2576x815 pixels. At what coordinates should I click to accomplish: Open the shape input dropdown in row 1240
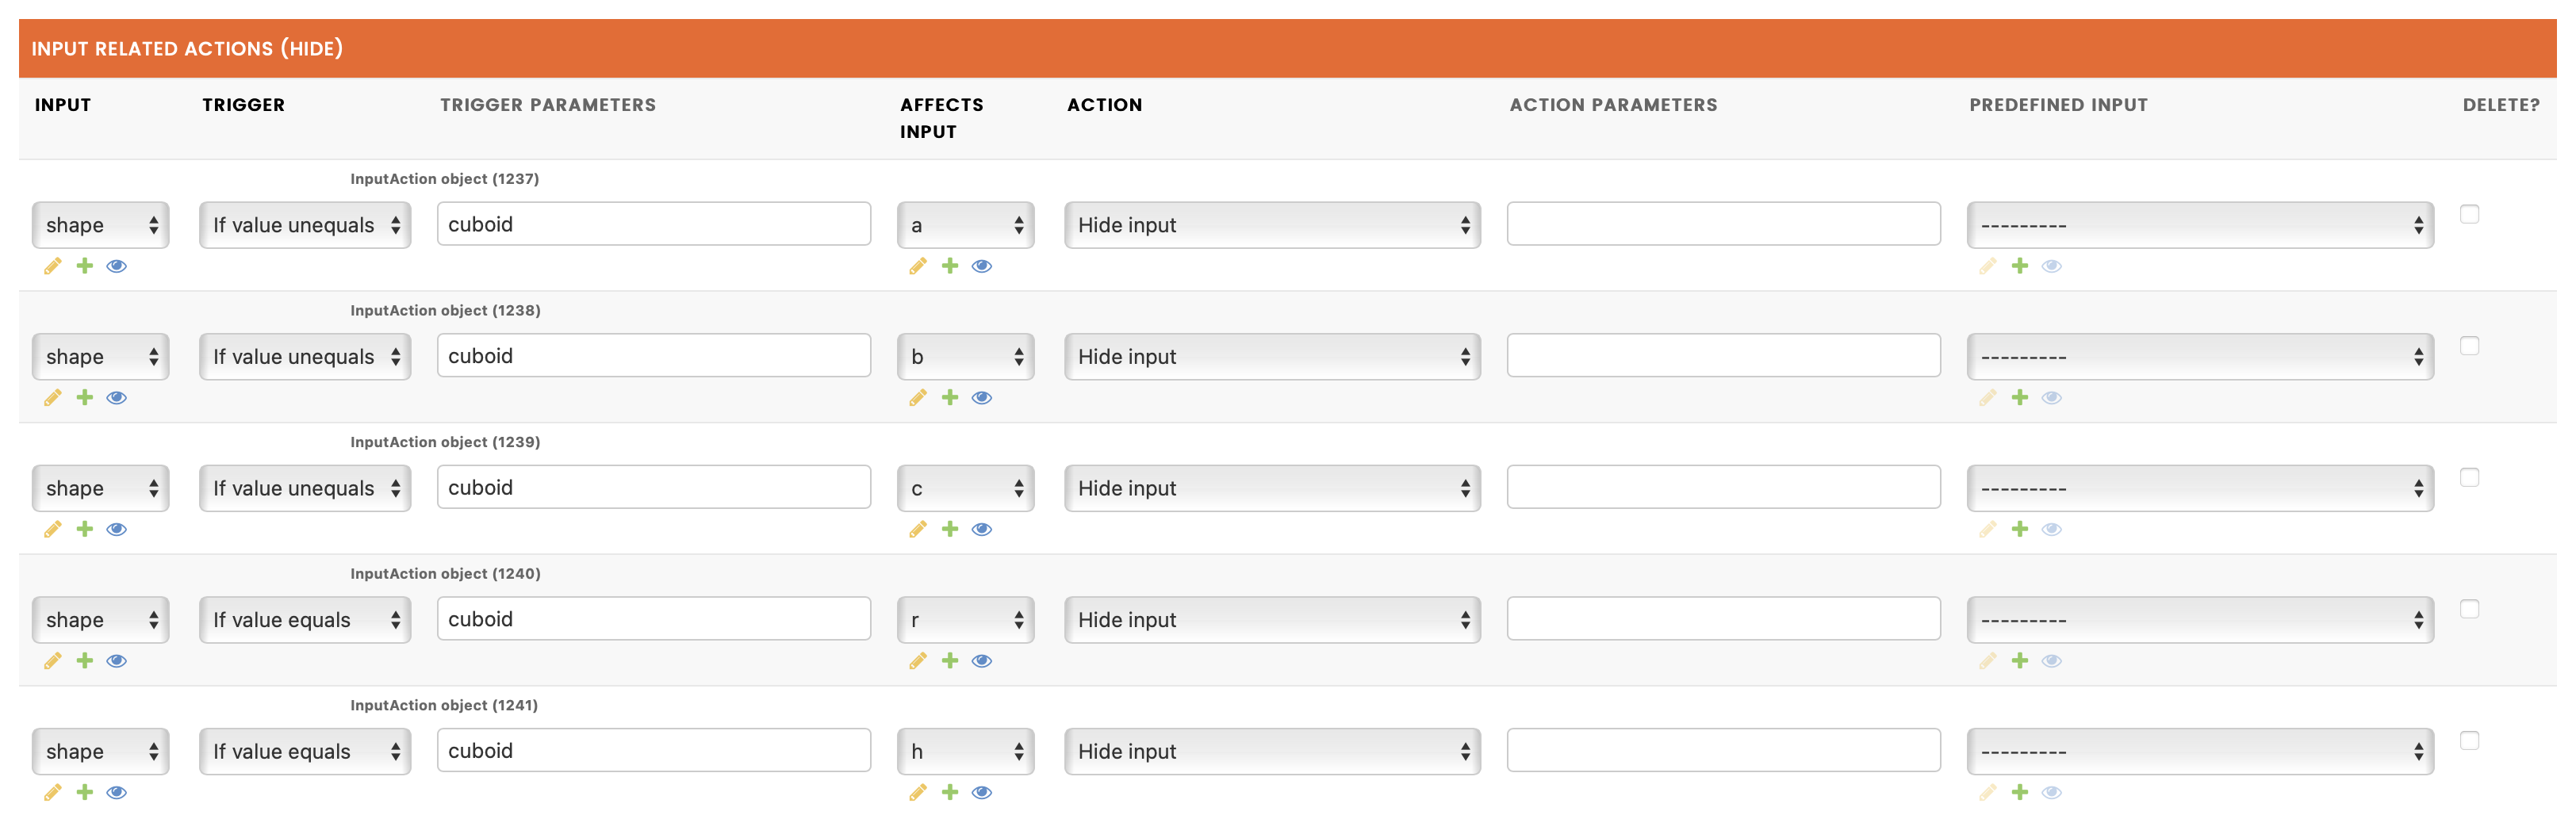(x=101, y=620)
